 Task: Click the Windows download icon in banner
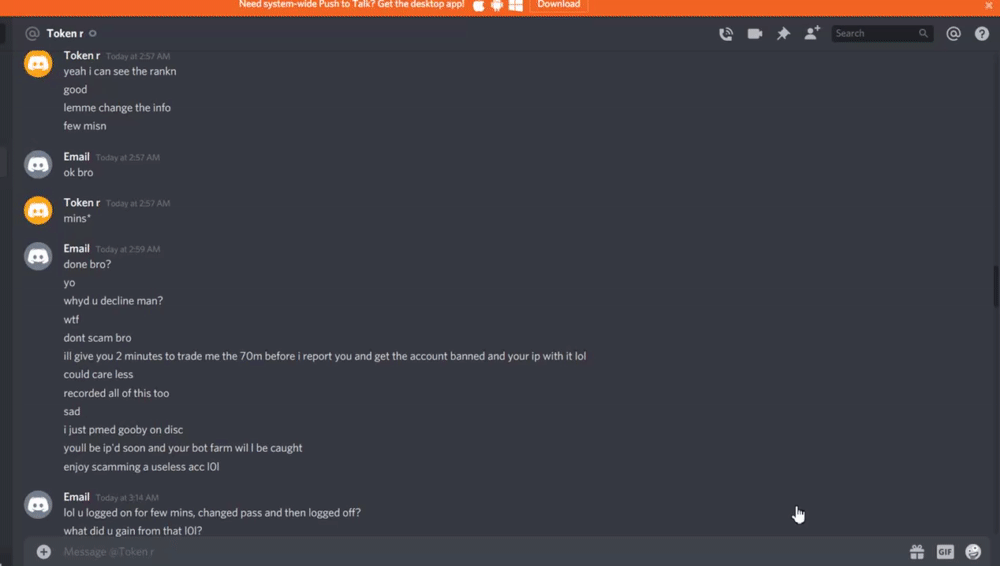(516, 6)
